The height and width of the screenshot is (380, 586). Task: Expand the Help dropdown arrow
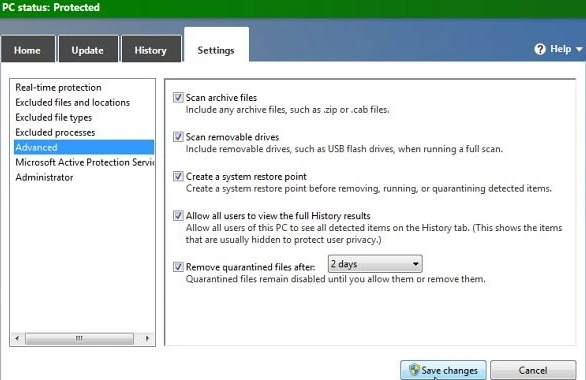(x=579, y=49)
